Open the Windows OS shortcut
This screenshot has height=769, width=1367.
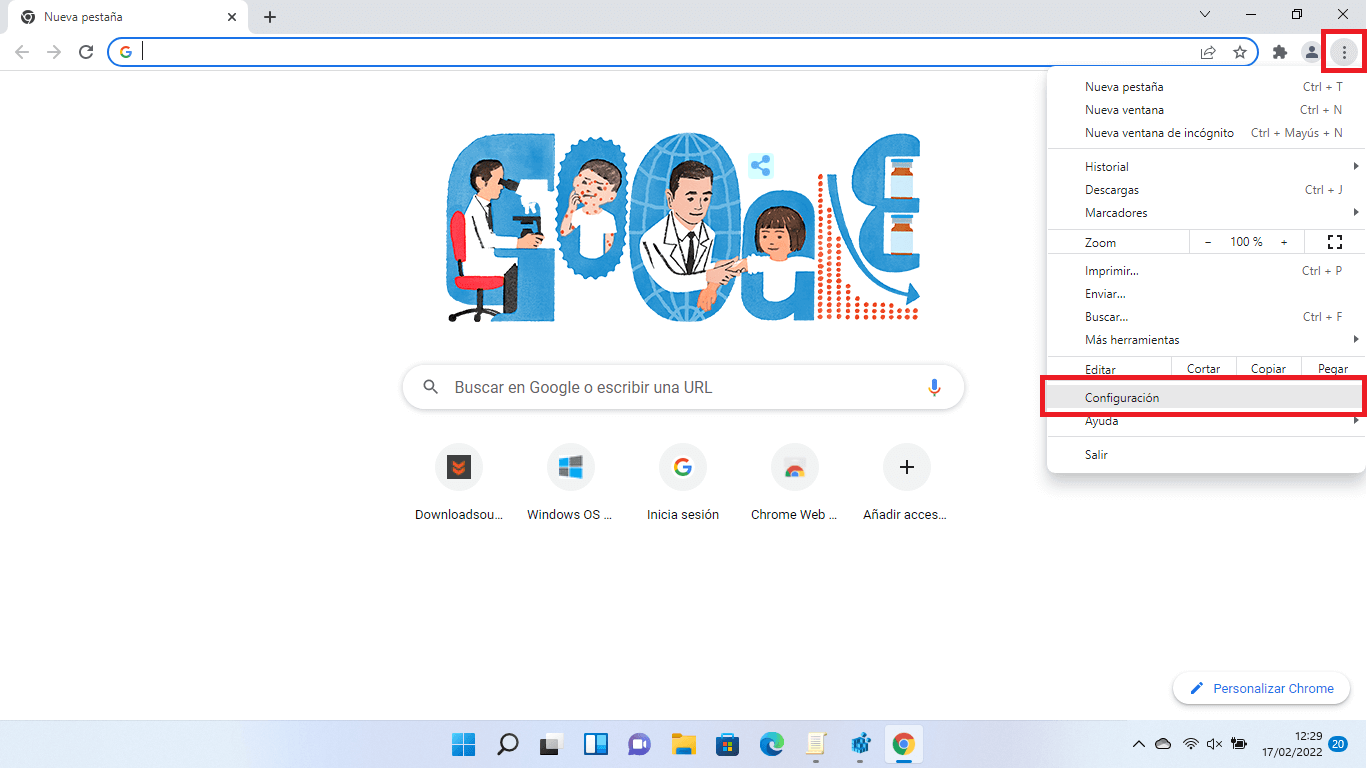click(571, 485)
